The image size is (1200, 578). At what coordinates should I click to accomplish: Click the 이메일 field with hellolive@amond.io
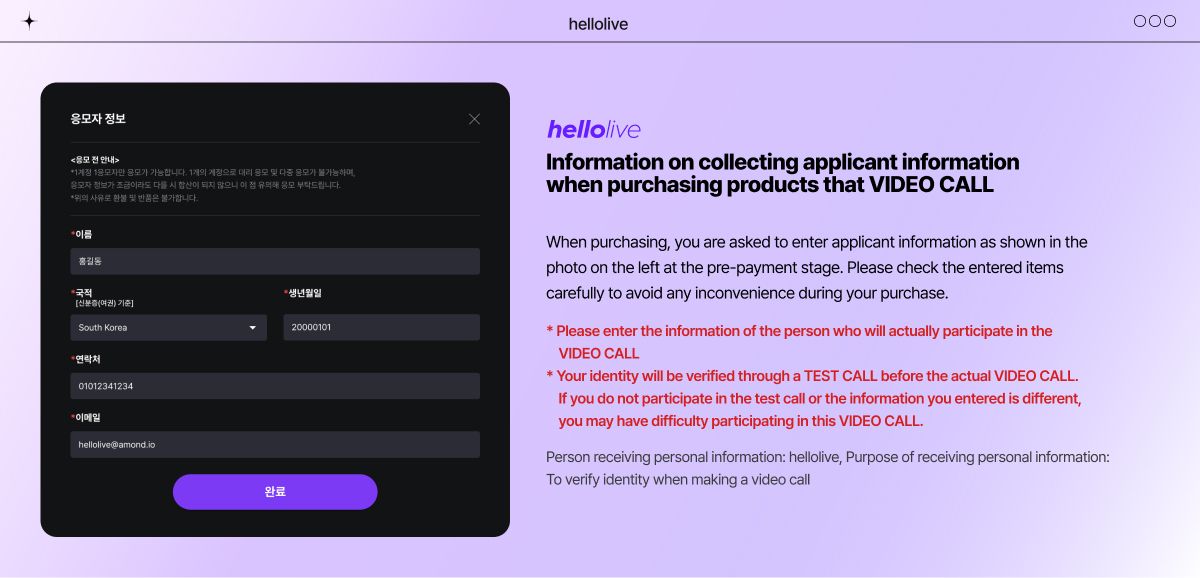click(x=275, y=444)
